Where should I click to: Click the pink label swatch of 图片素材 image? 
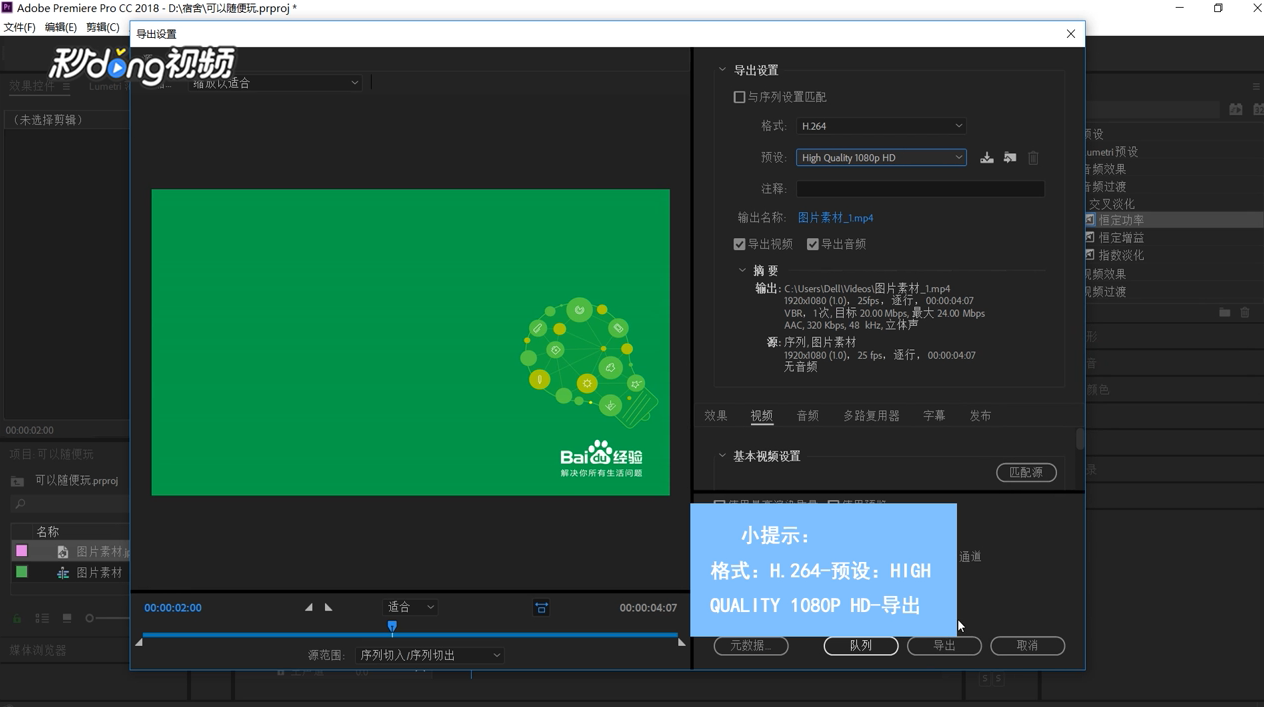pyautogui.click(x=21, y=551)
